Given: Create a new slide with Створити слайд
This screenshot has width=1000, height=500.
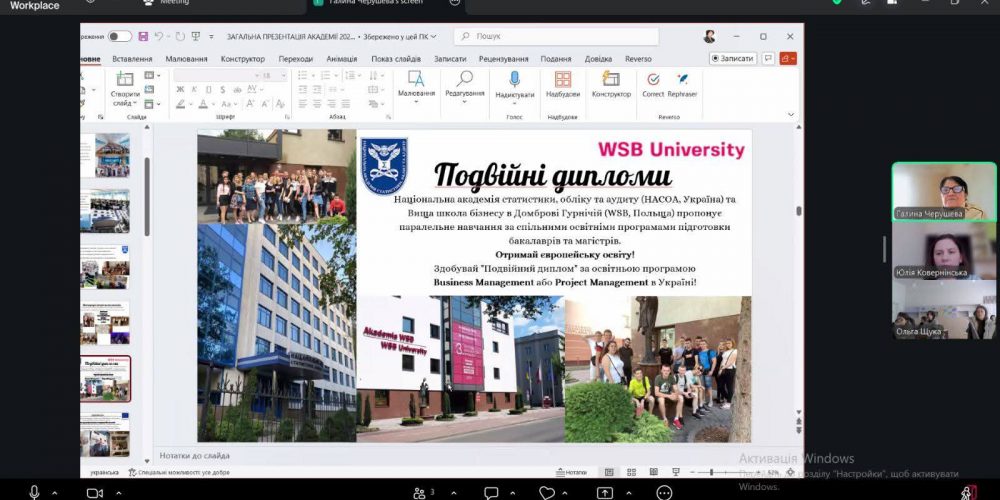Looking at the screenshot, I should [125, 89].
